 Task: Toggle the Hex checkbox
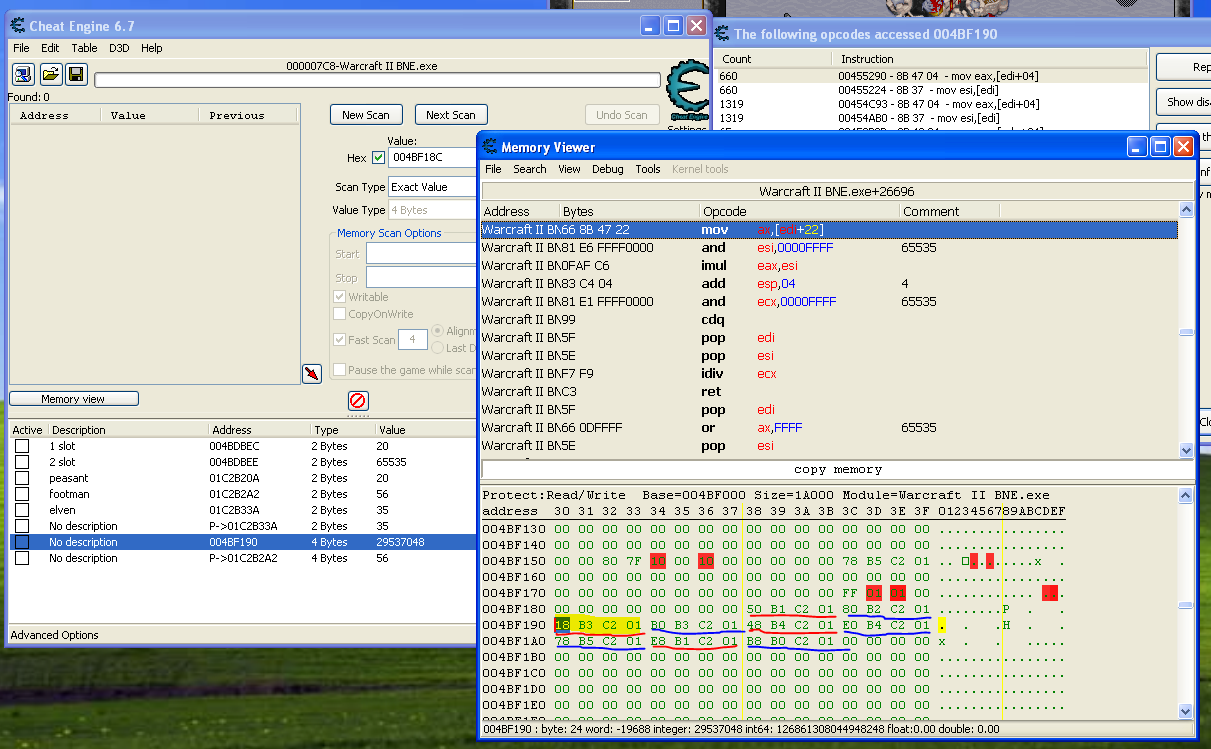coord(378,157)
